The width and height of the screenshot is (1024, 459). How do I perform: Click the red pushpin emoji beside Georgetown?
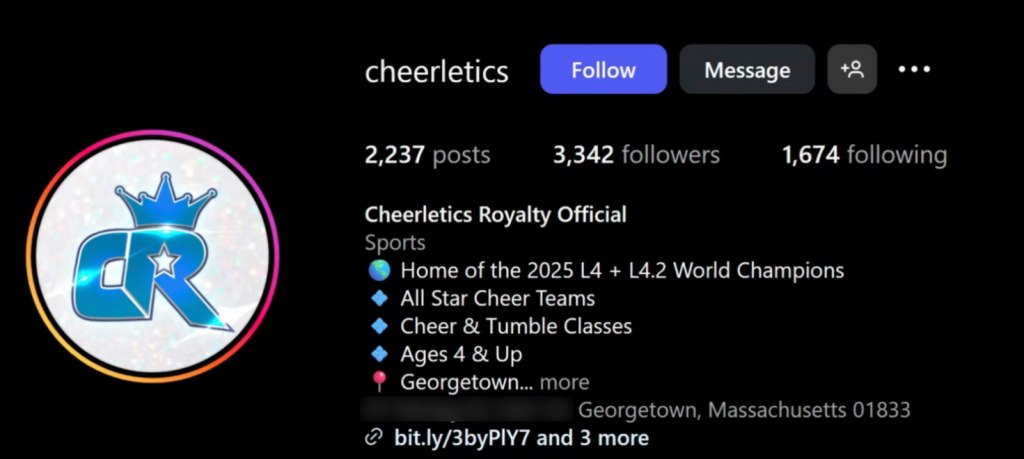(378, 382)
